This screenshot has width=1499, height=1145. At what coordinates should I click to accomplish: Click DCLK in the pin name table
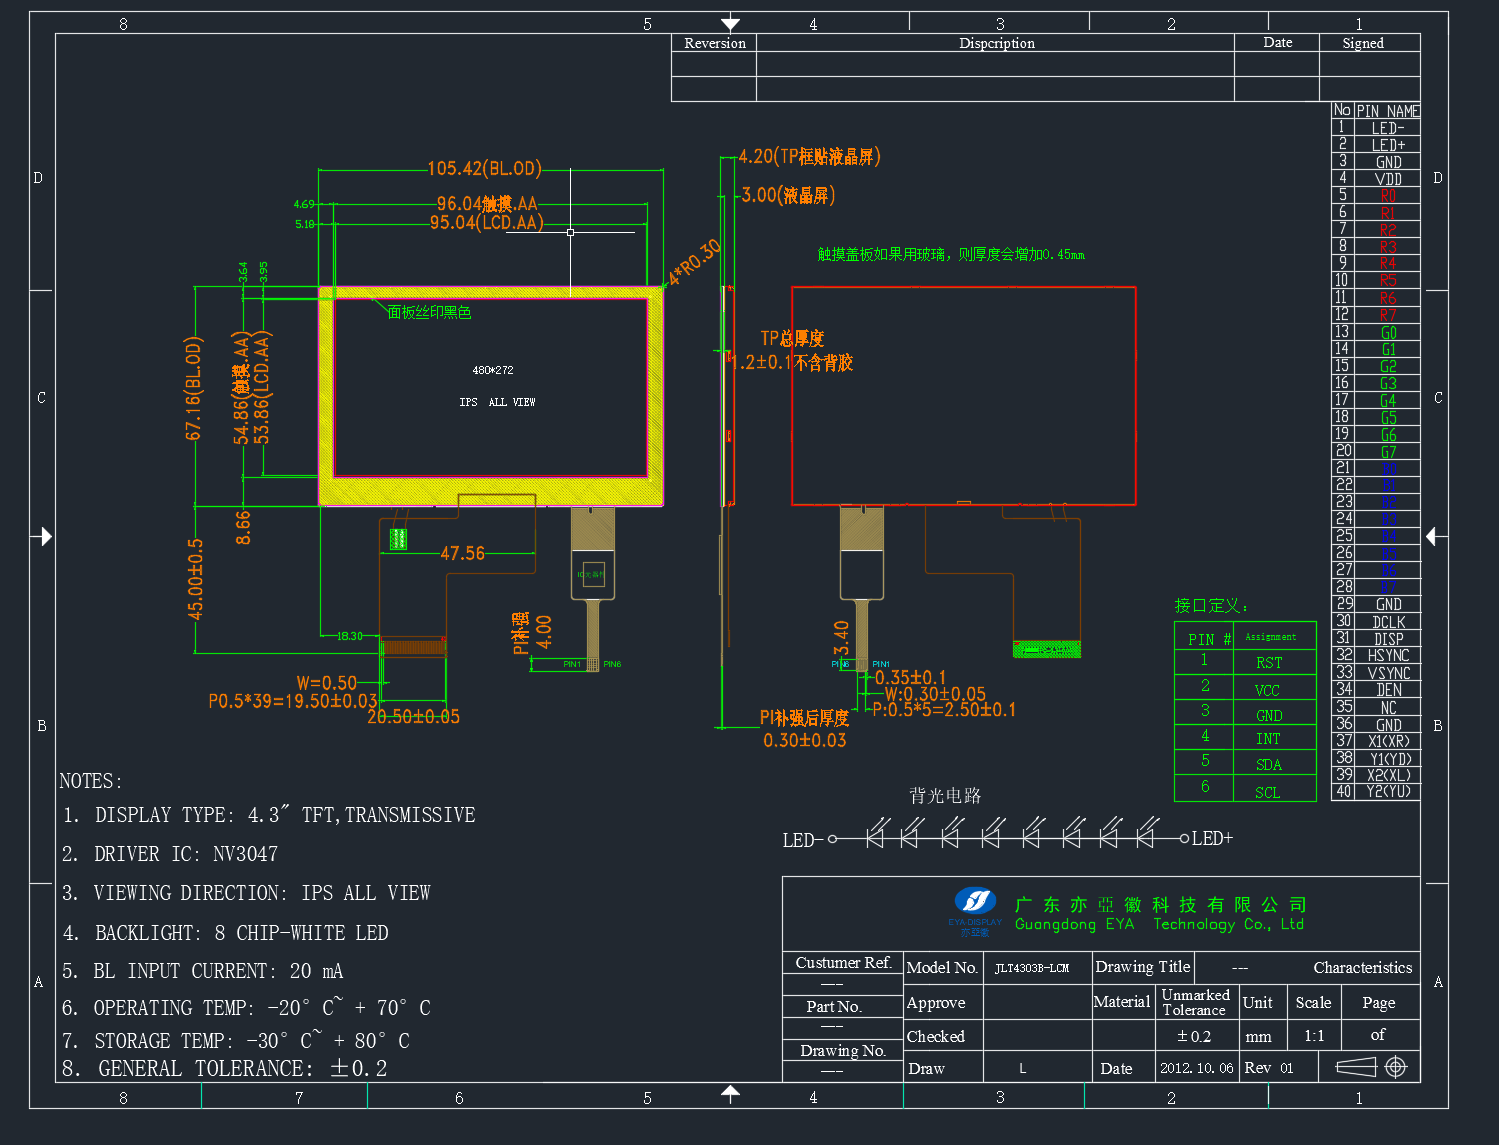pos(1388,622)
